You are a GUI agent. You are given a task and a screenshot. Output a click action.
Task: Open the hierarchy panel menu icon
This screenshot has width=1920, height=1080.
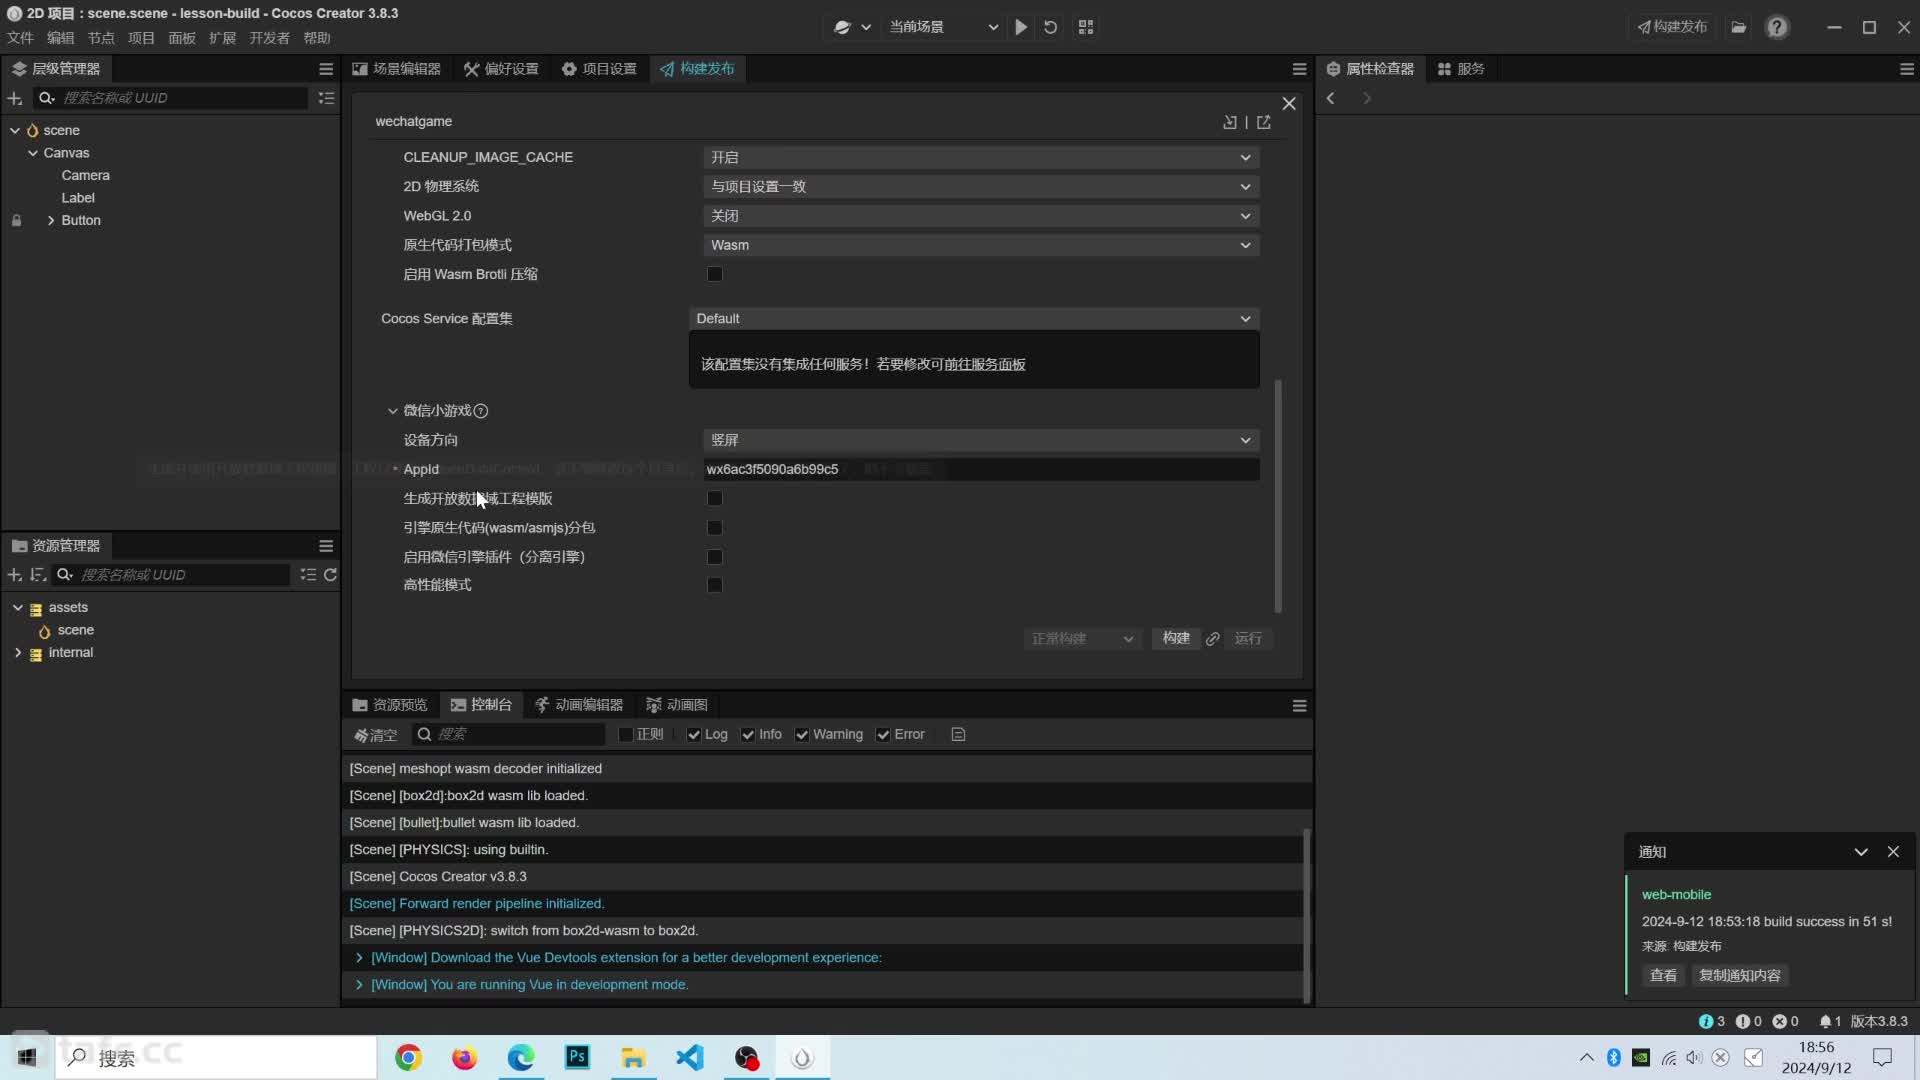(x=326, y=69)
